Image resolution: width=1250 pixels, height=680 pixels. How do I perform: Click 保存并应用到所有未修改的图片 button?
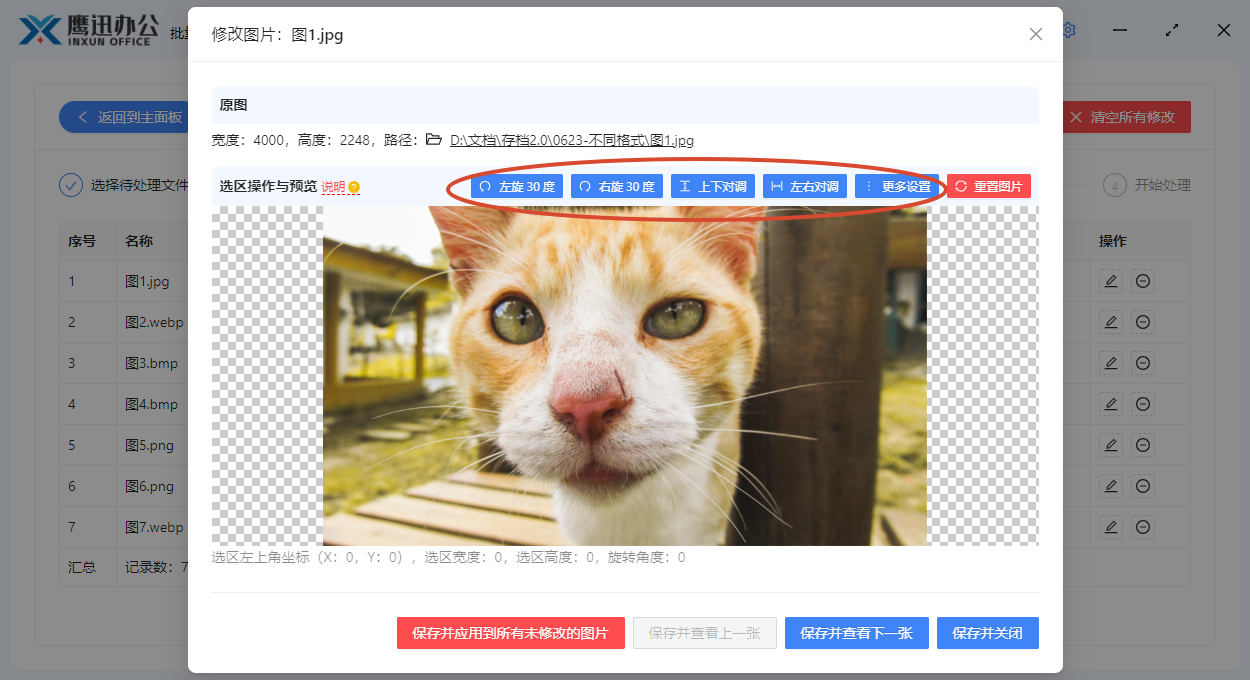[x=511, y=633]
